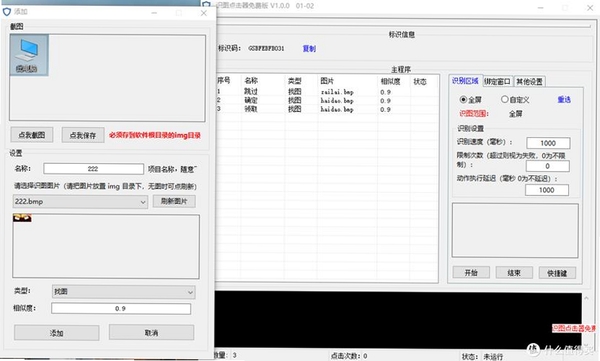Screen dimensions: 600x361
Task: Click the 点击次数 status bar entry
Action: [x=349, y=356]
